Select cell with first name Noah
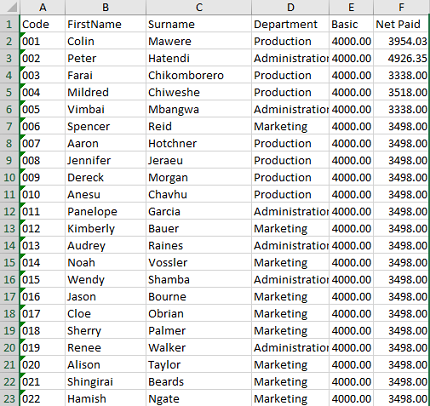 tap(106, 262)
